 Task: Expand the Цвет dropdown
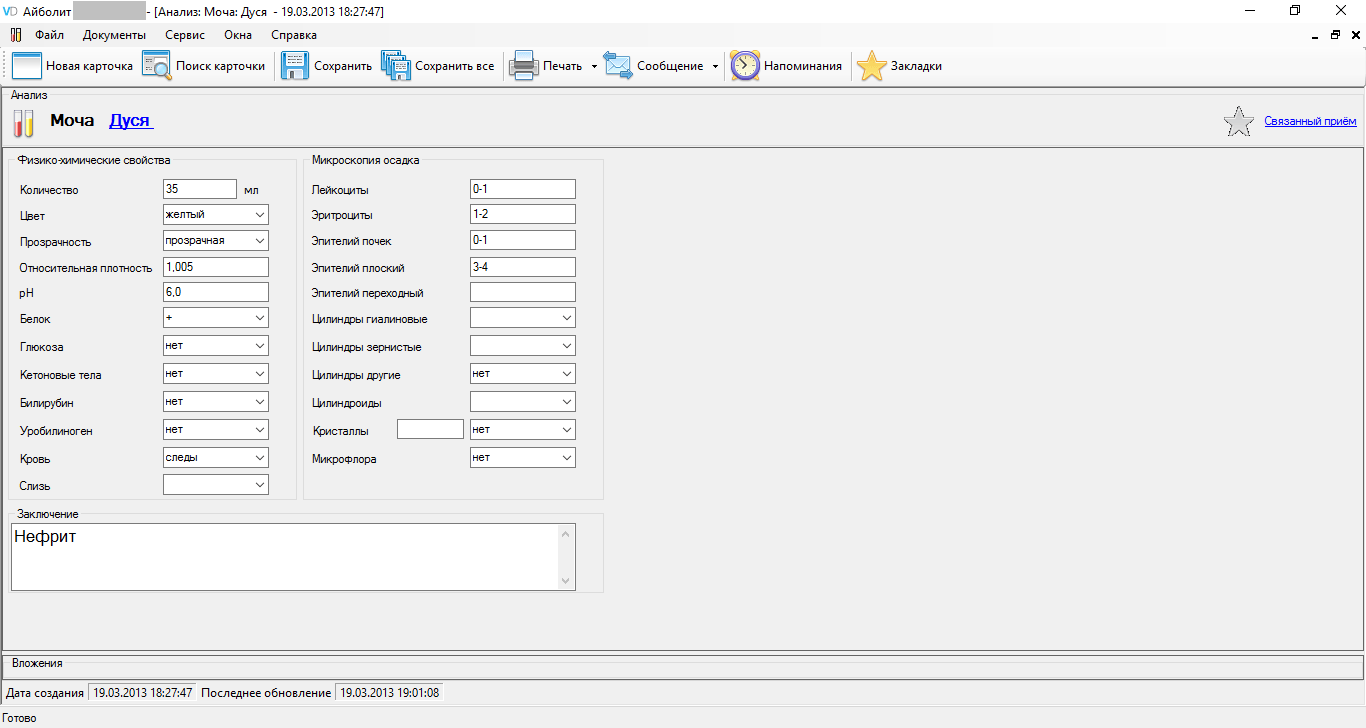click(260, 215)
